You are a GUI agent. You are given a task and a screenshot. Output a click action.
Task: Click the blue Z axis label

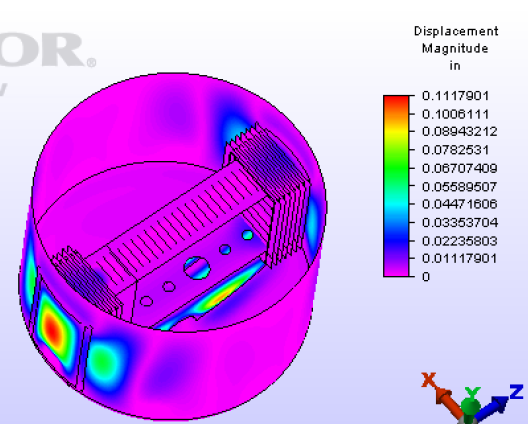[517, 392]
